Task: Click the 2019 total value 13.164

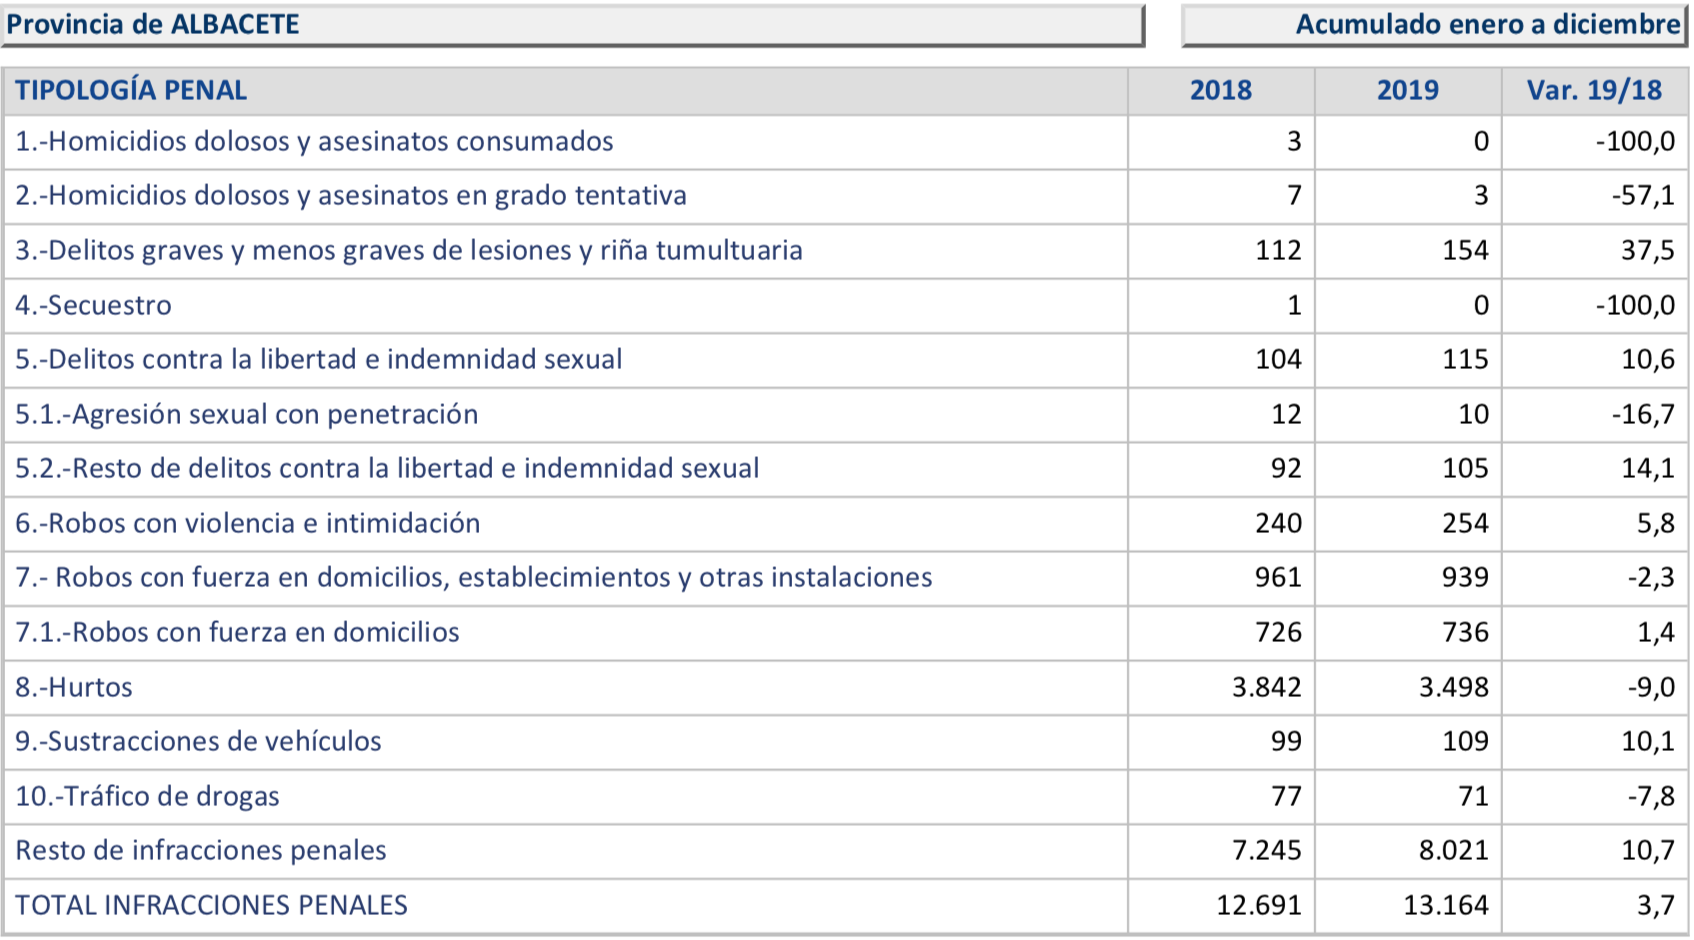Action: [1445, 905]
